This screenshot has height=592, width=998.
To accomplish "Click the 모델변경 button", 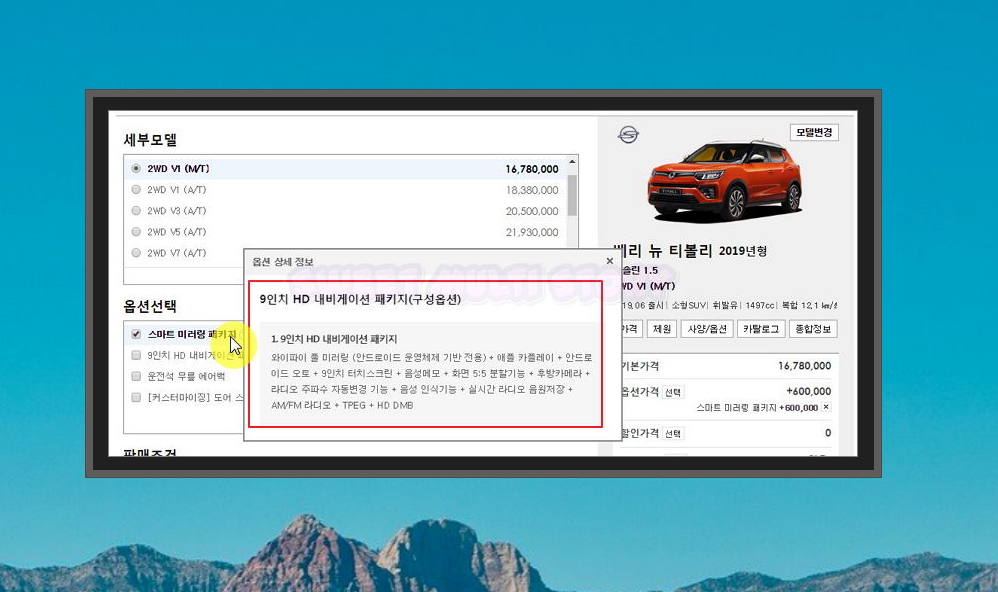I will coord(814,132).
